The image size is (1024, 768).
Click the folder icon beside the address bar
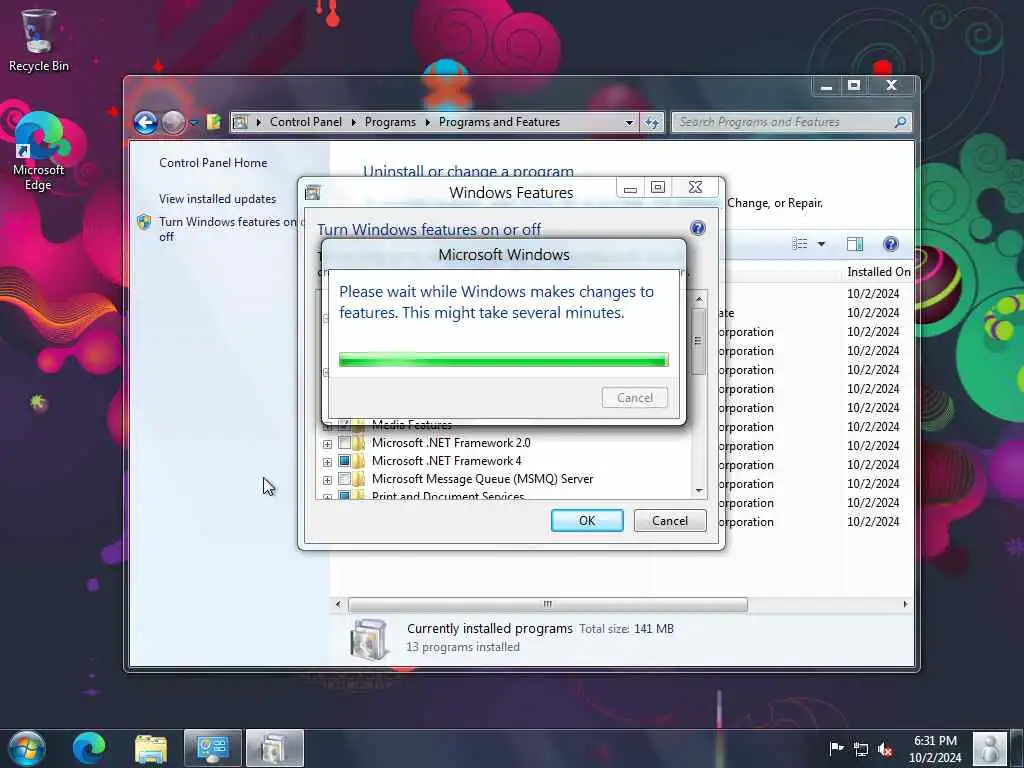[214, 121]
